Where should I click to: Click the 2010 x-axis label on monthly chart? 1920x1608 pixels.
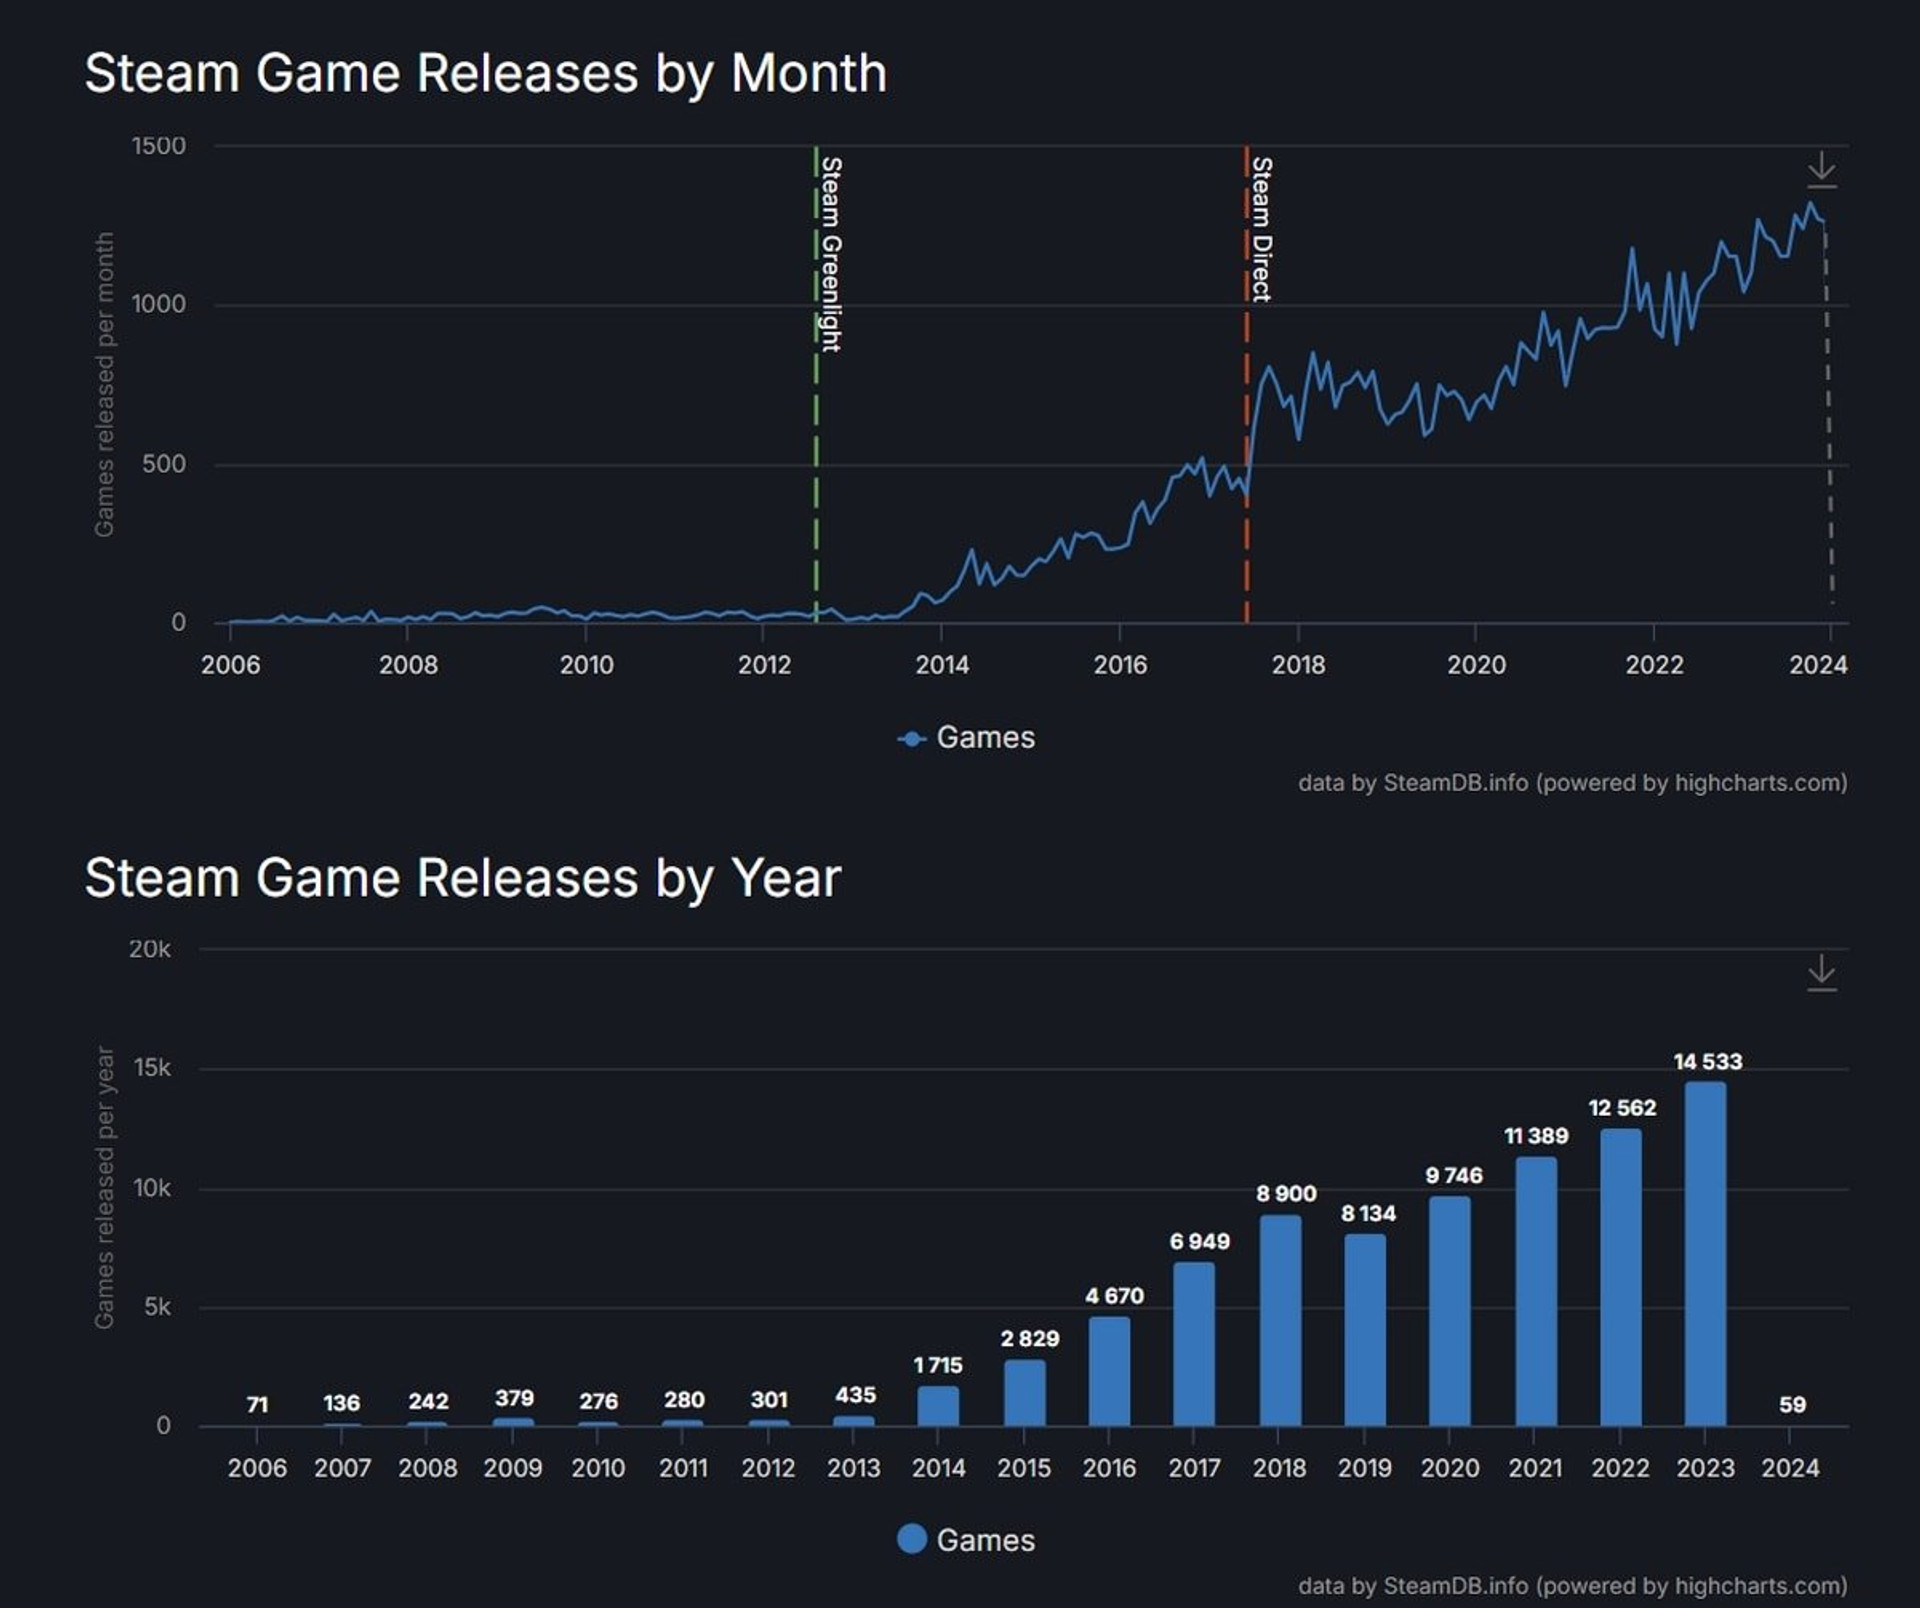coord(586,665)
